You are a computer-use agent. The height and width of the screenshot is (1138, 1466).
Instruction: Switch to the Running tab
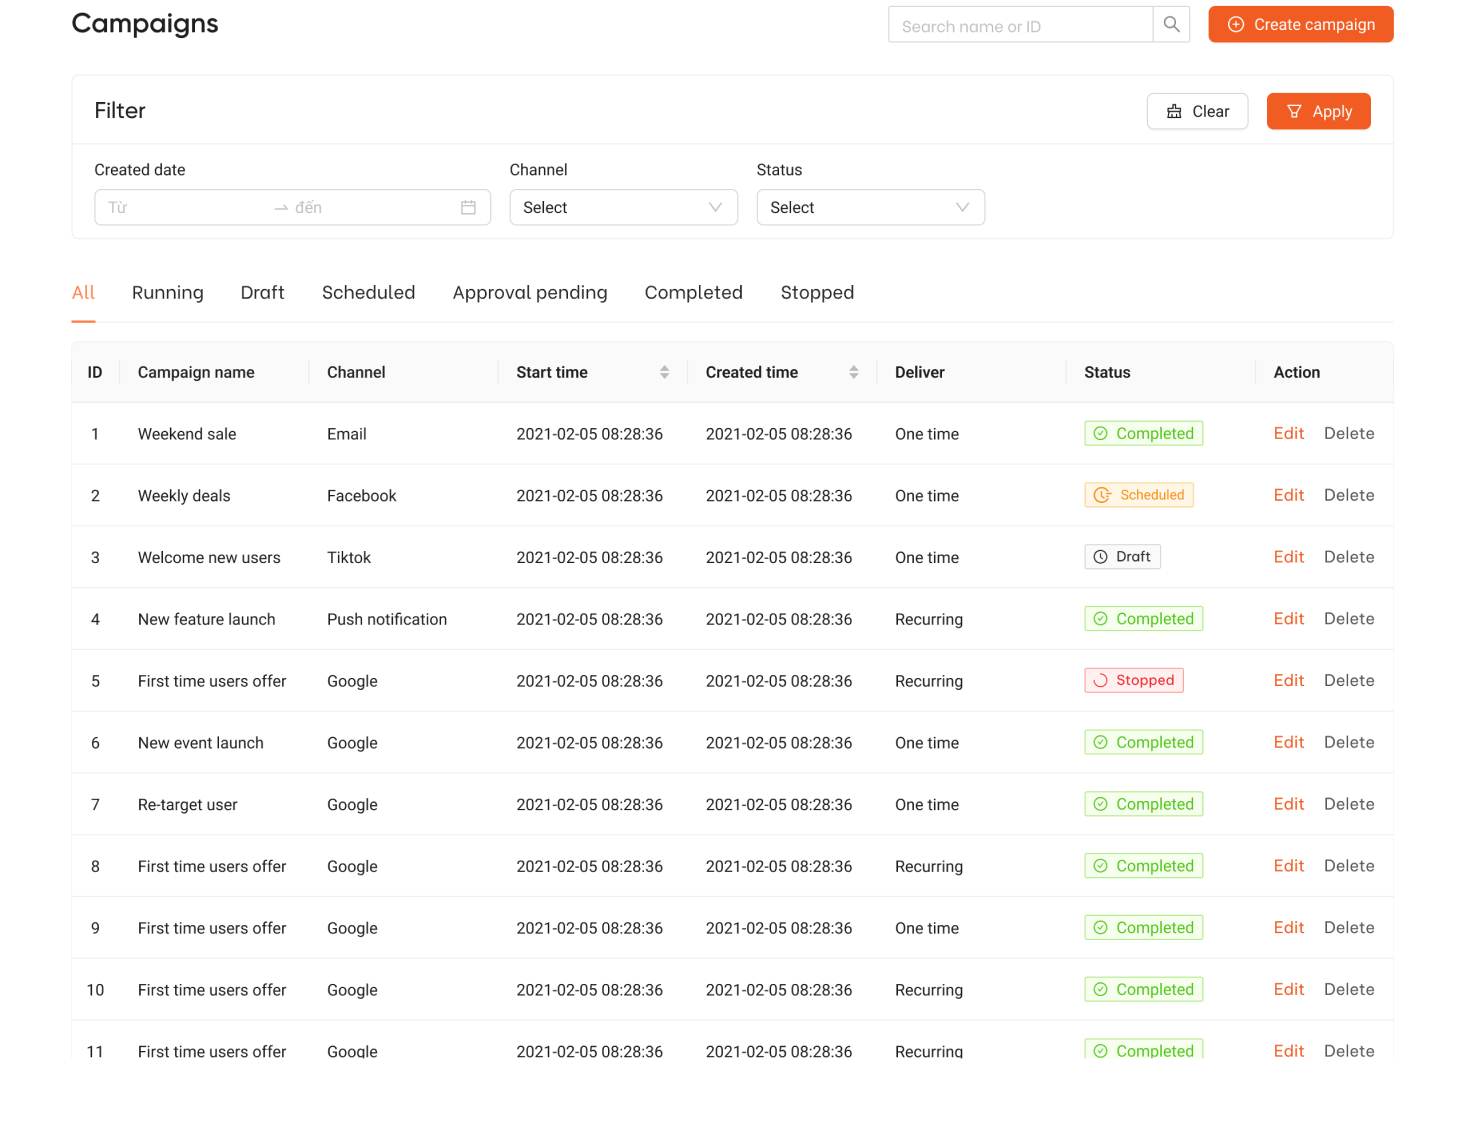[x=168, y=293]
